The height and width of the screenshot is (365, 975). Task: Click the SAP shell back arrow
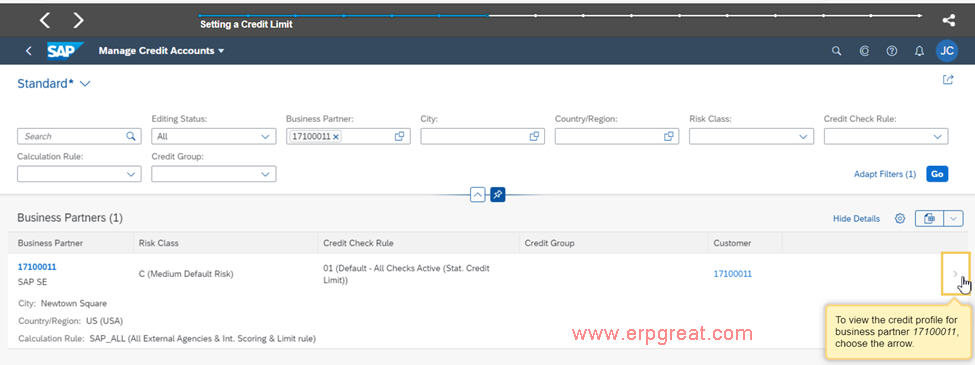point(28,51)
